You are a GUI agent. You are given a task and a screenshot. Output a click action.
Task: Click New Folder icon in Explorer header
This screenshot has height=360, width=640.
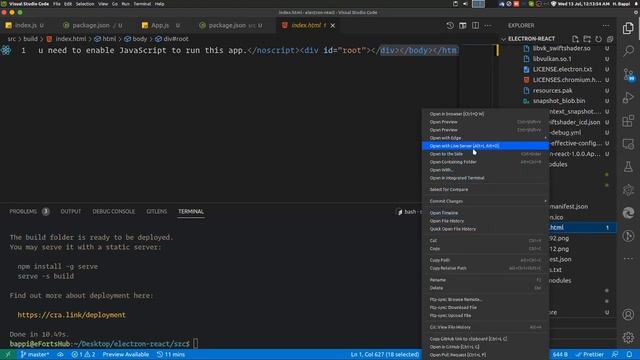pos(587,39)
